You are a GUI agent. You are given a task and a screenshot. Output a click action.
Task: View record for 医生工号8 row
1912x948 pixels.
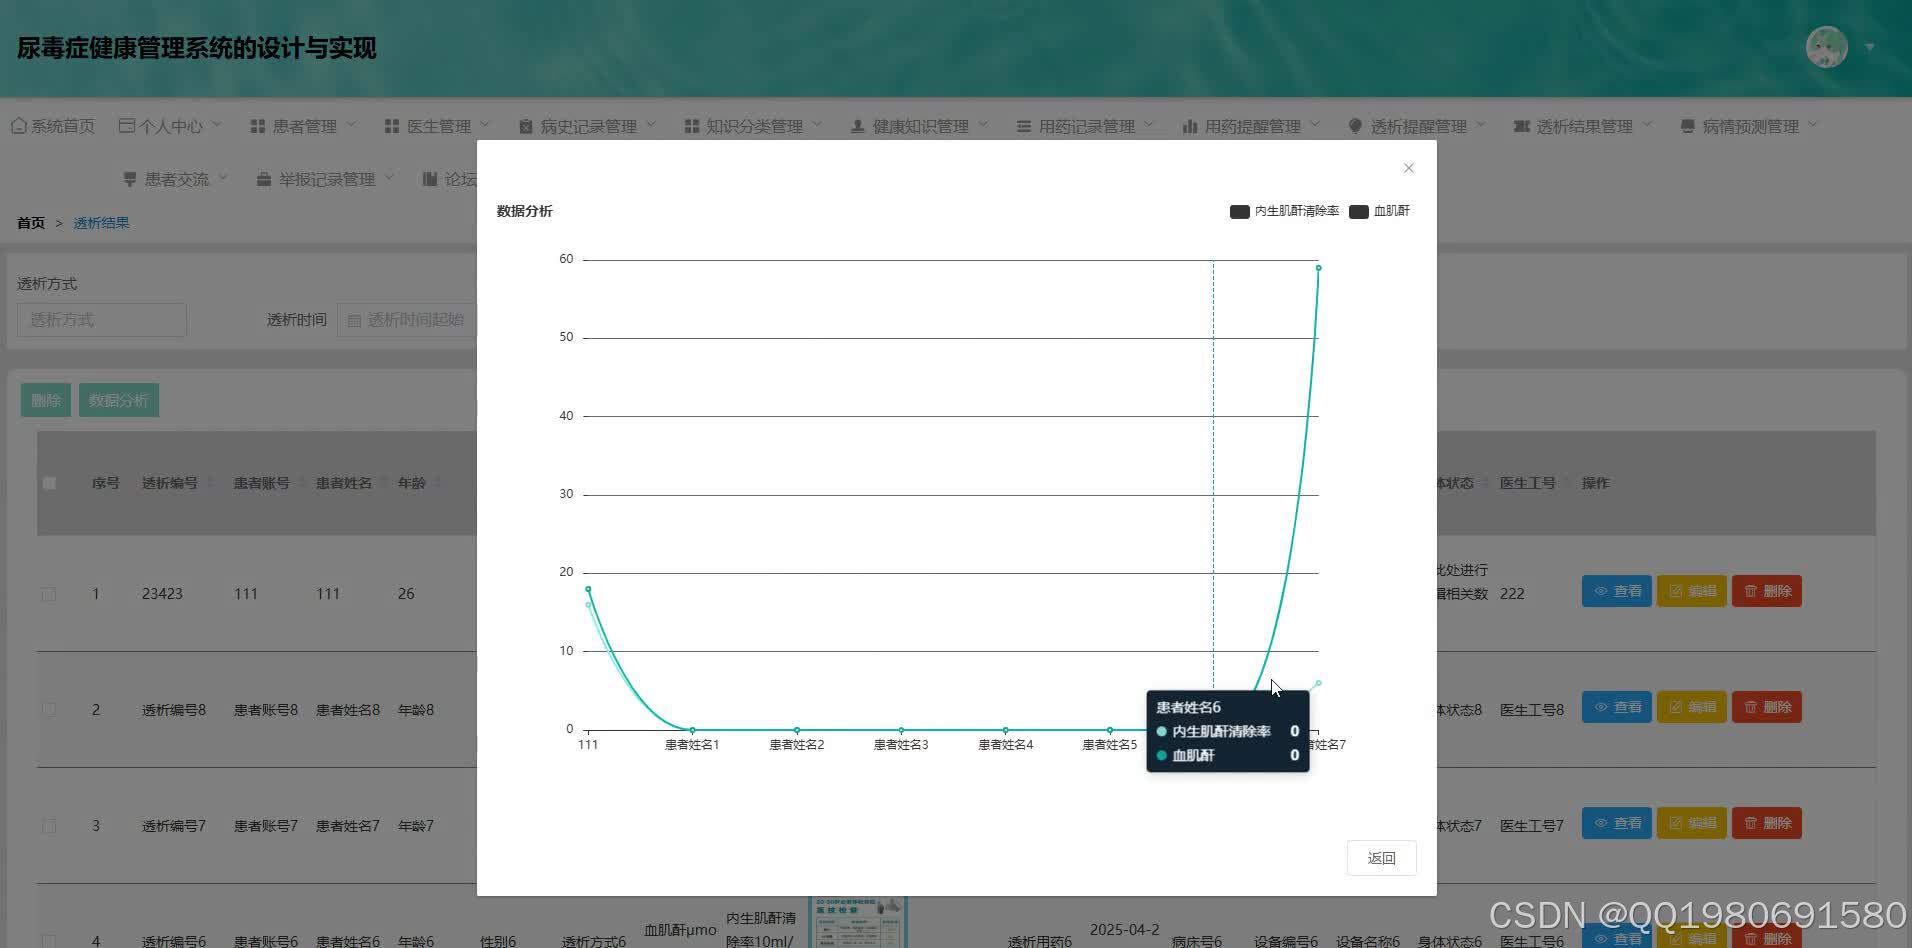pyautogui.click(x=1617, y=707)
